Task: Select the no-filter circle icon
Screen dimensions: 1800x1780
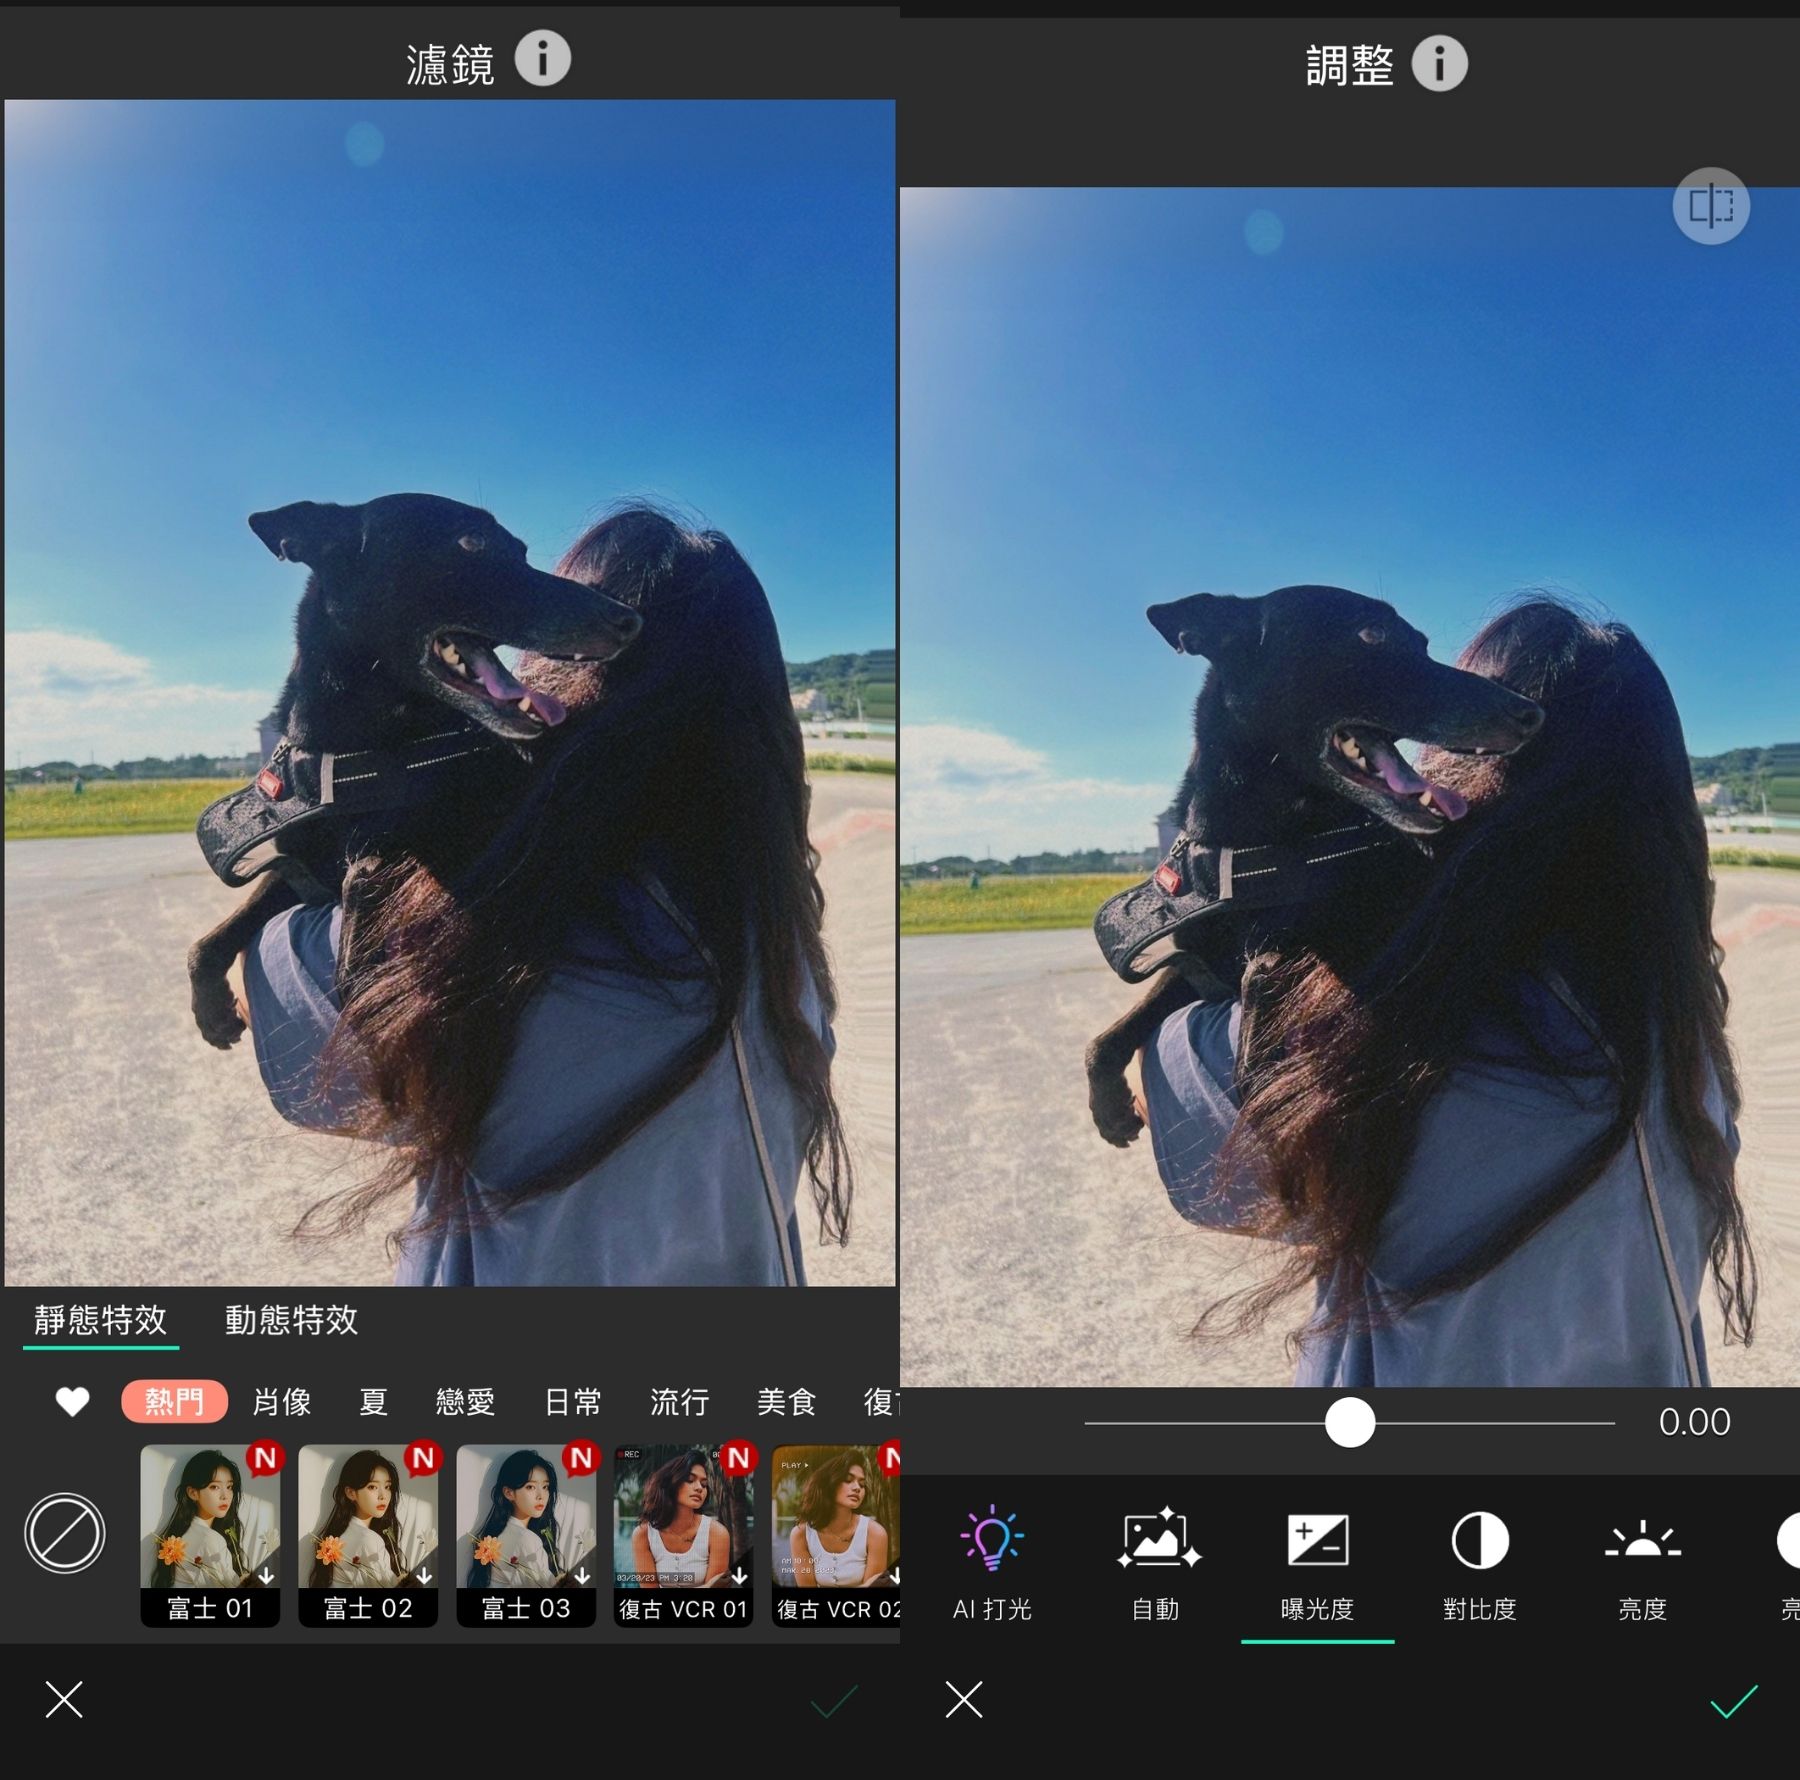Action: (65, 1533)
